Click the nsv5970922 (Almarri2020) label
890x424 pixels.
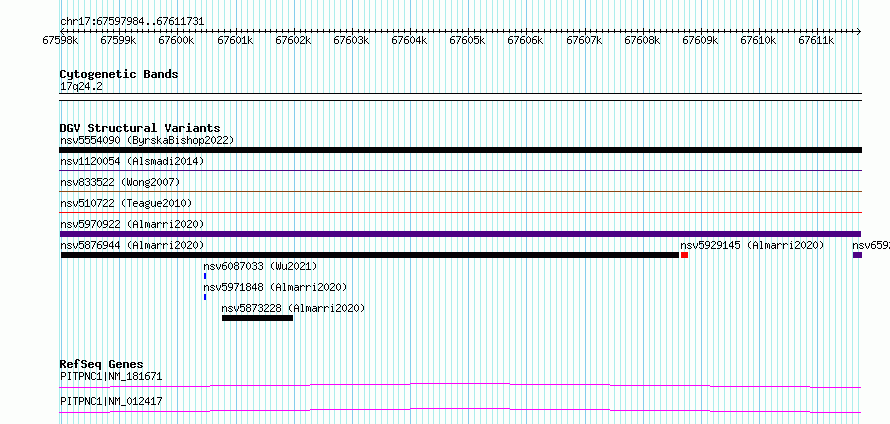pyautogui.click(x=132, y=224)
